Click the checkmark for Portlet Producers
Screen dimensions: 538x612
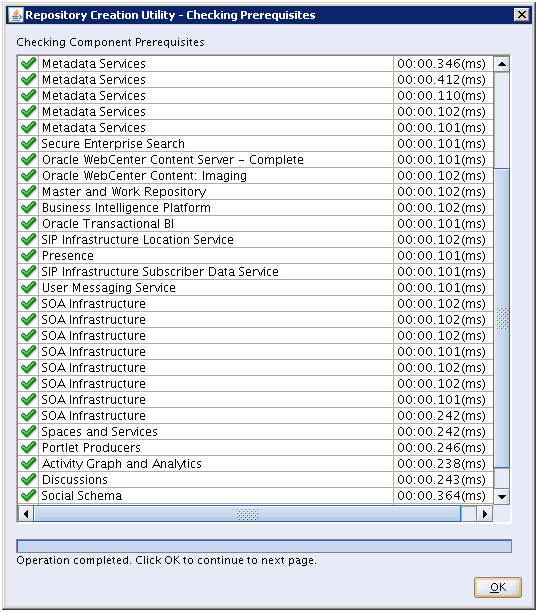pyautogui.click(x=29, y=448)
